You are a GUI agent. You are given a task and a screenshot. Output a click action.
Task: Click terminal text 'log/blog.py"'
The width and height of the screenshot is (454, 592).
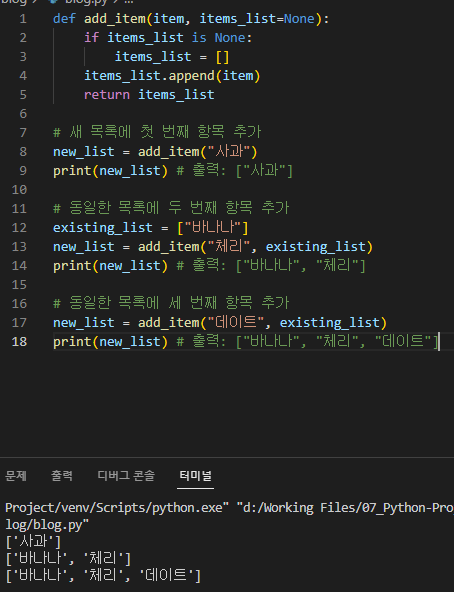(47, 525)
